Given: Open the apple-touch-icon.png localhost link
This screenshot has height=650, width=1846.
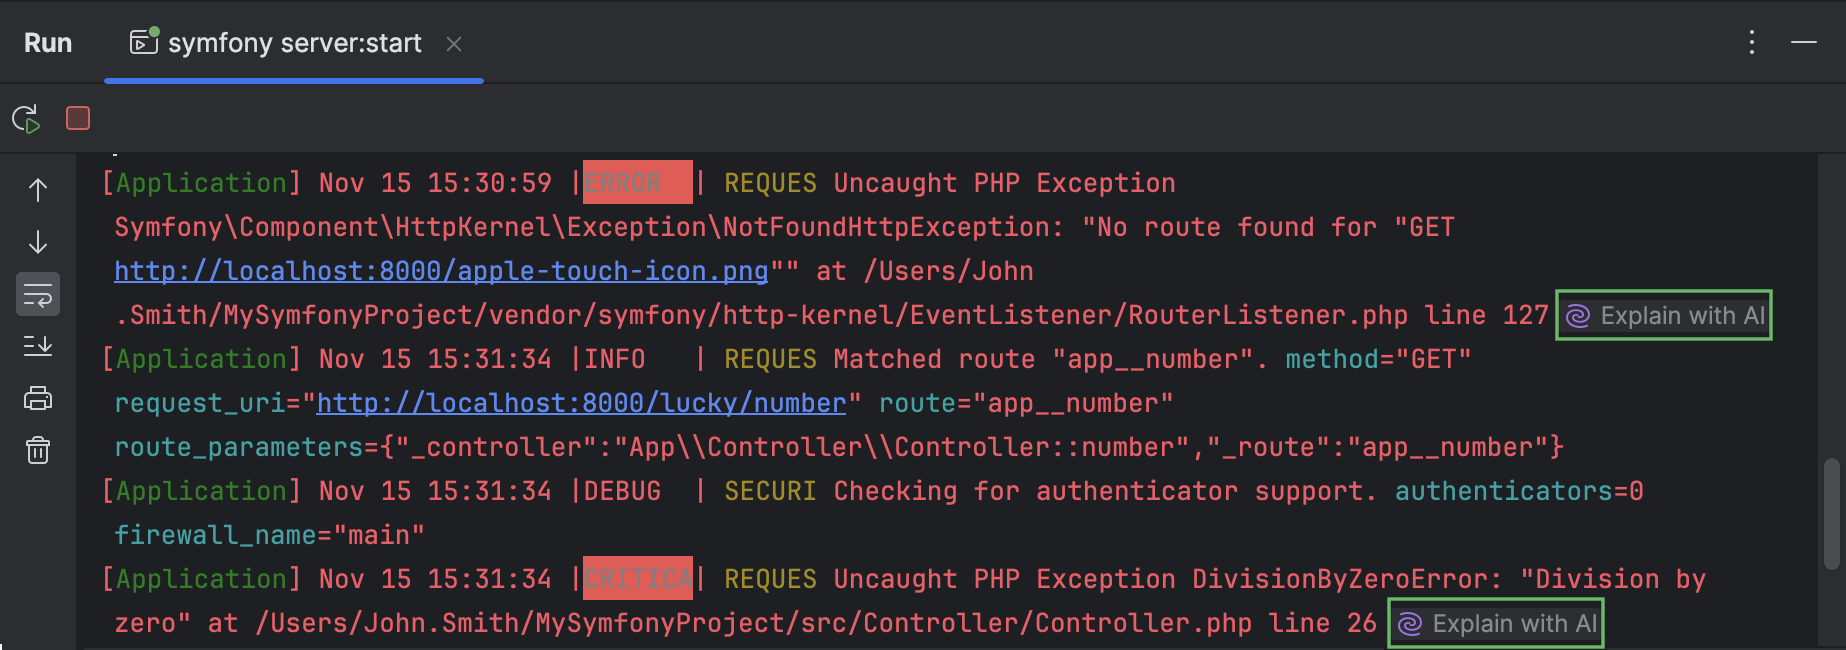Looking at the screenshot, I should click(441, 271).
